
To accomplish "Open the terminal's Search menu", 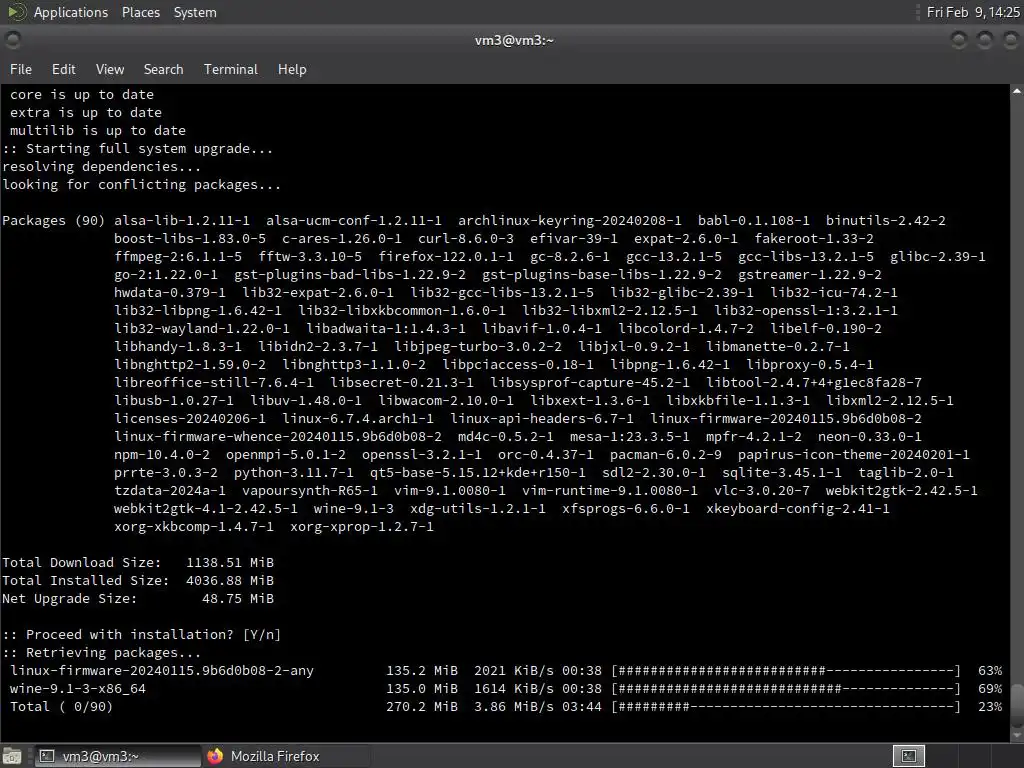I will pos(163,69).
